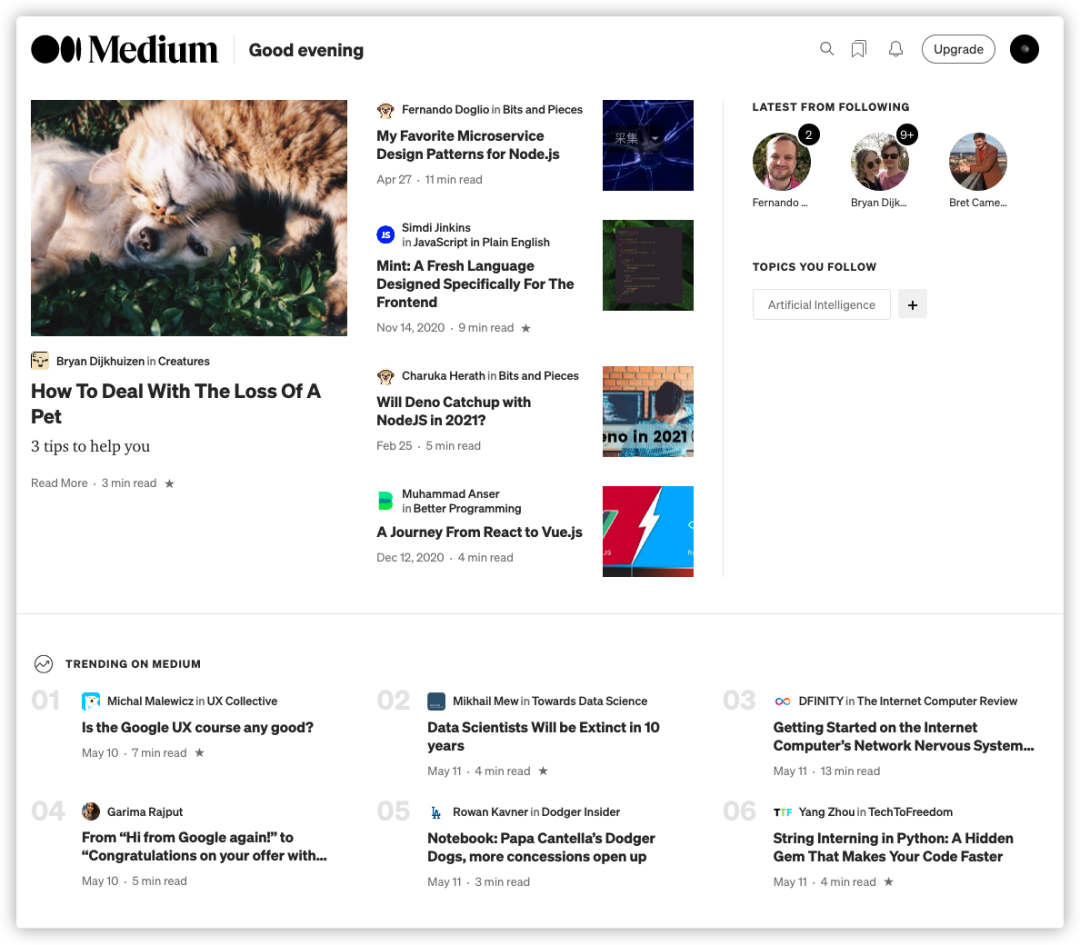Image resolution: width=1080 pixels, height=945 pixels.
Task: Open the Creatures publication link
Action: coord(184,361)
